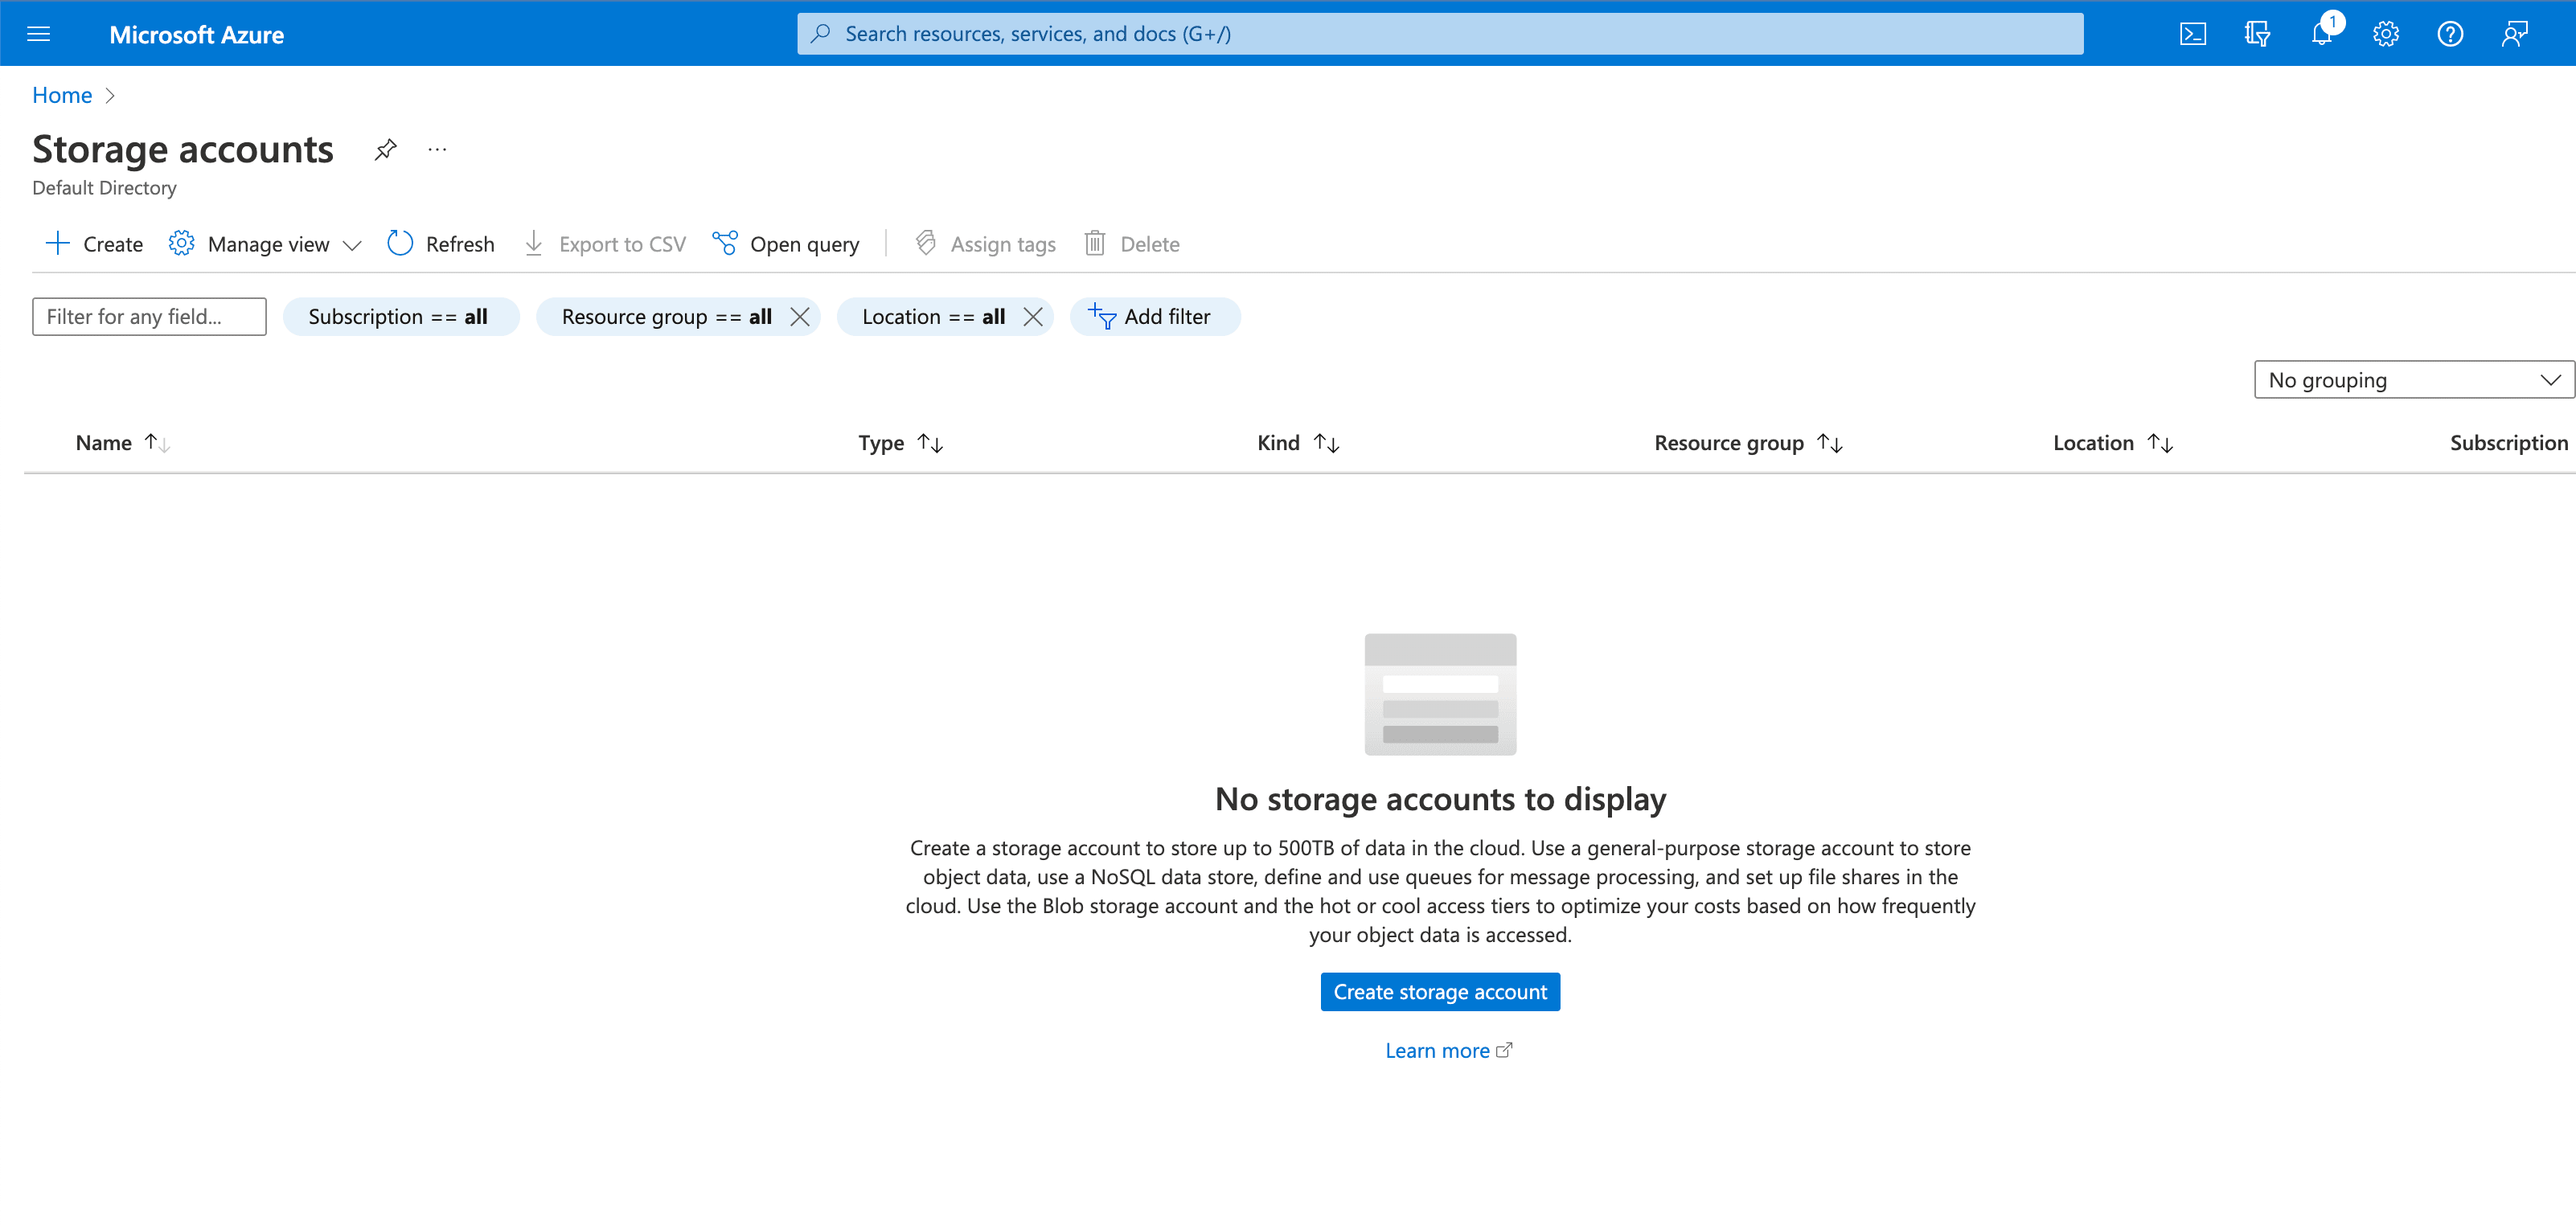Remove the Resource group filter
The image size is (2576, 1225).
pos(800,317)
